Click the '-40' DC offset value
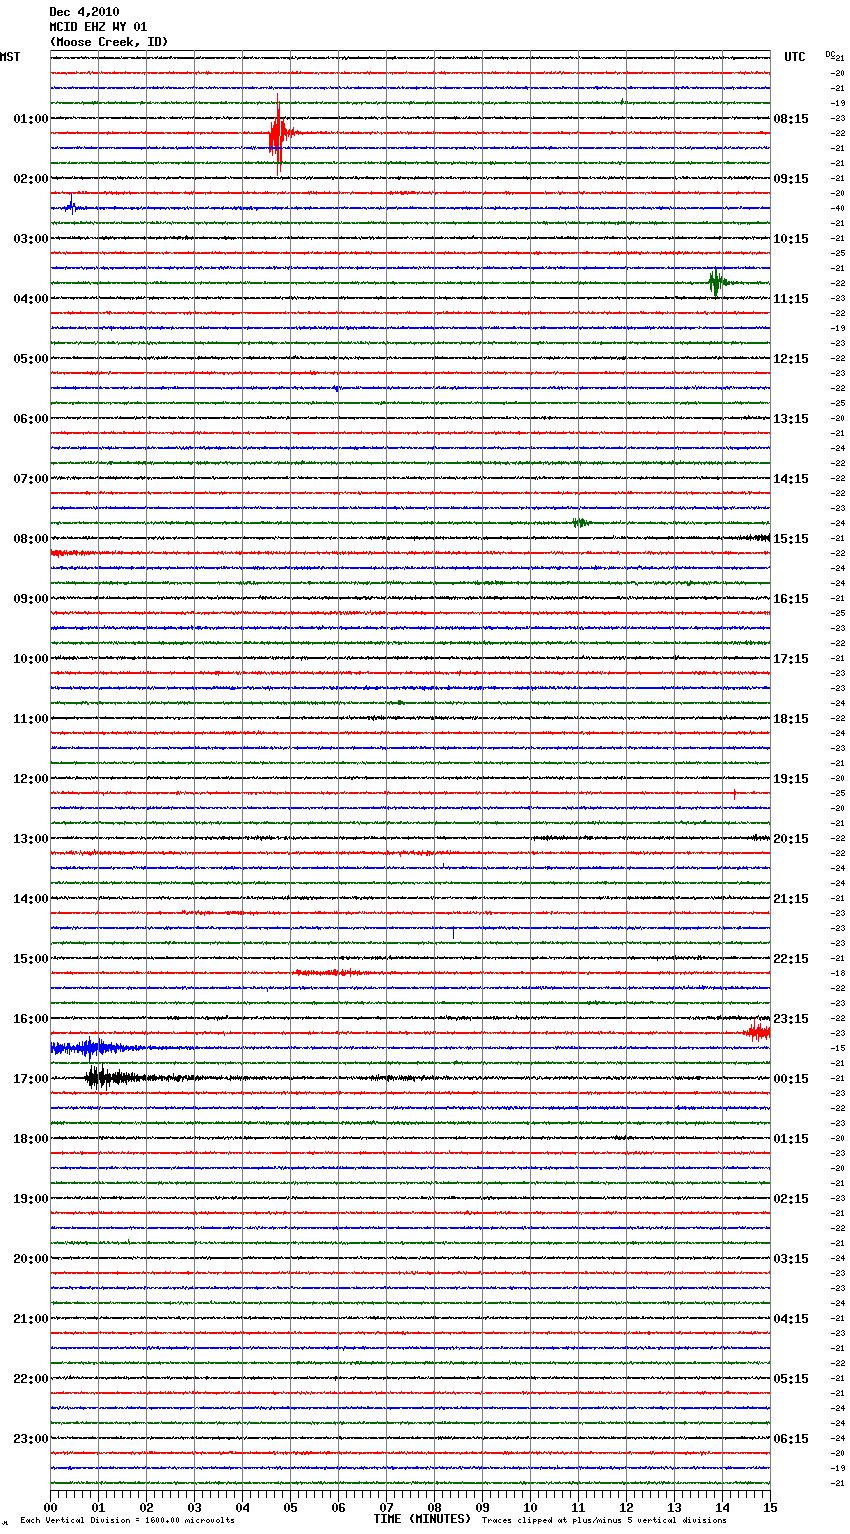This screenshot has height=1534, width=850. [838, 208]
